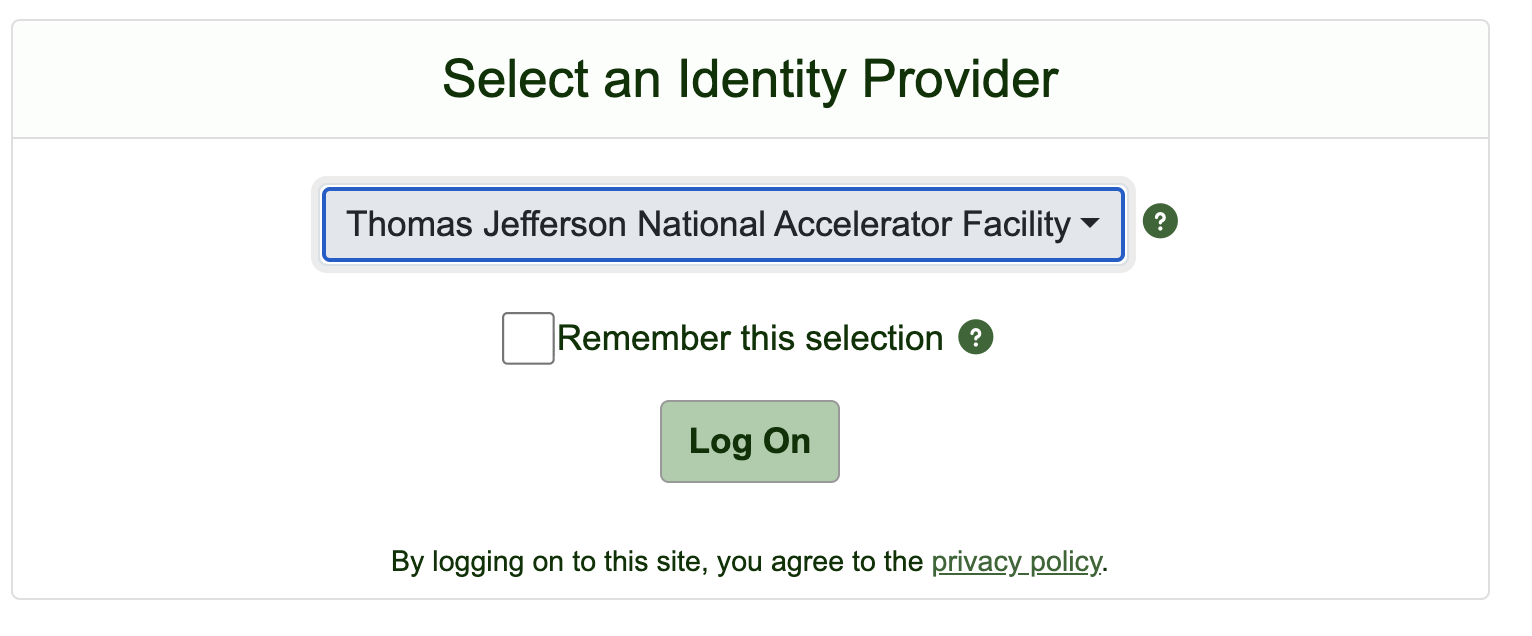Show help for the Remember this selection option
1532x636 pixels.
point(975,338)
